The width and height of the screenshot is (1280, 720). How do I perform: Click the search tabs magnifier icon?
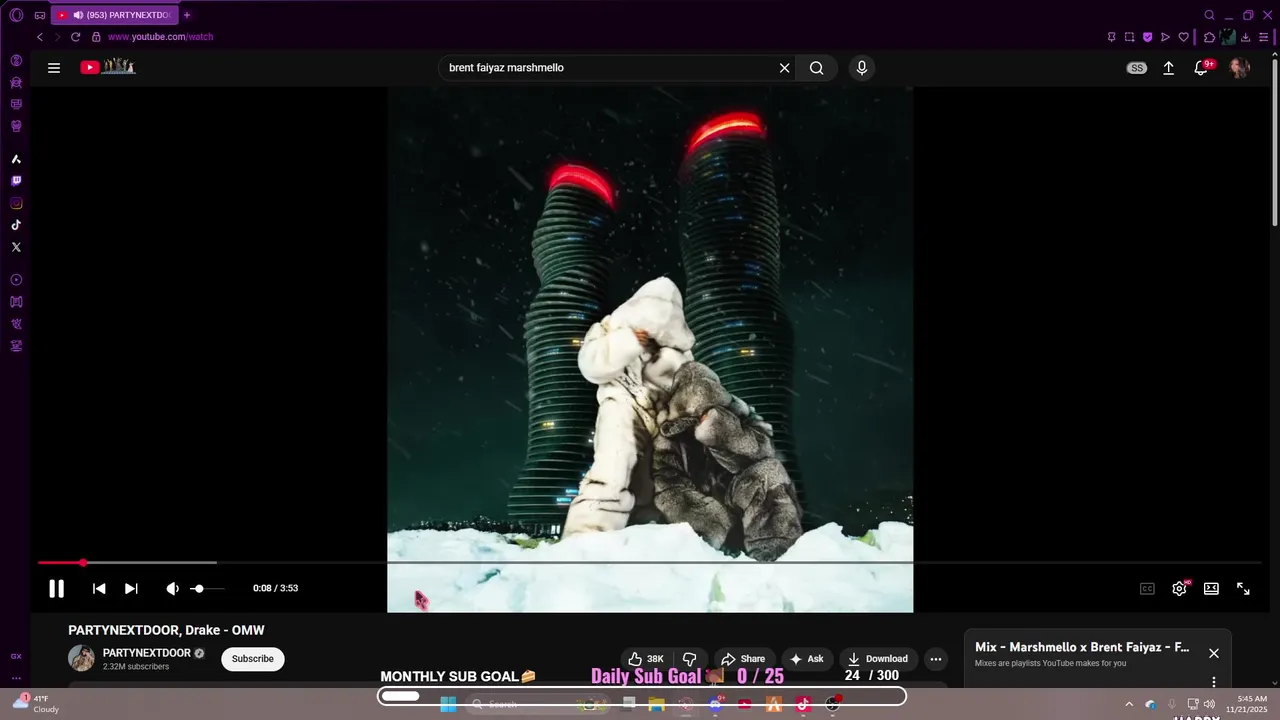[1209, 15]
